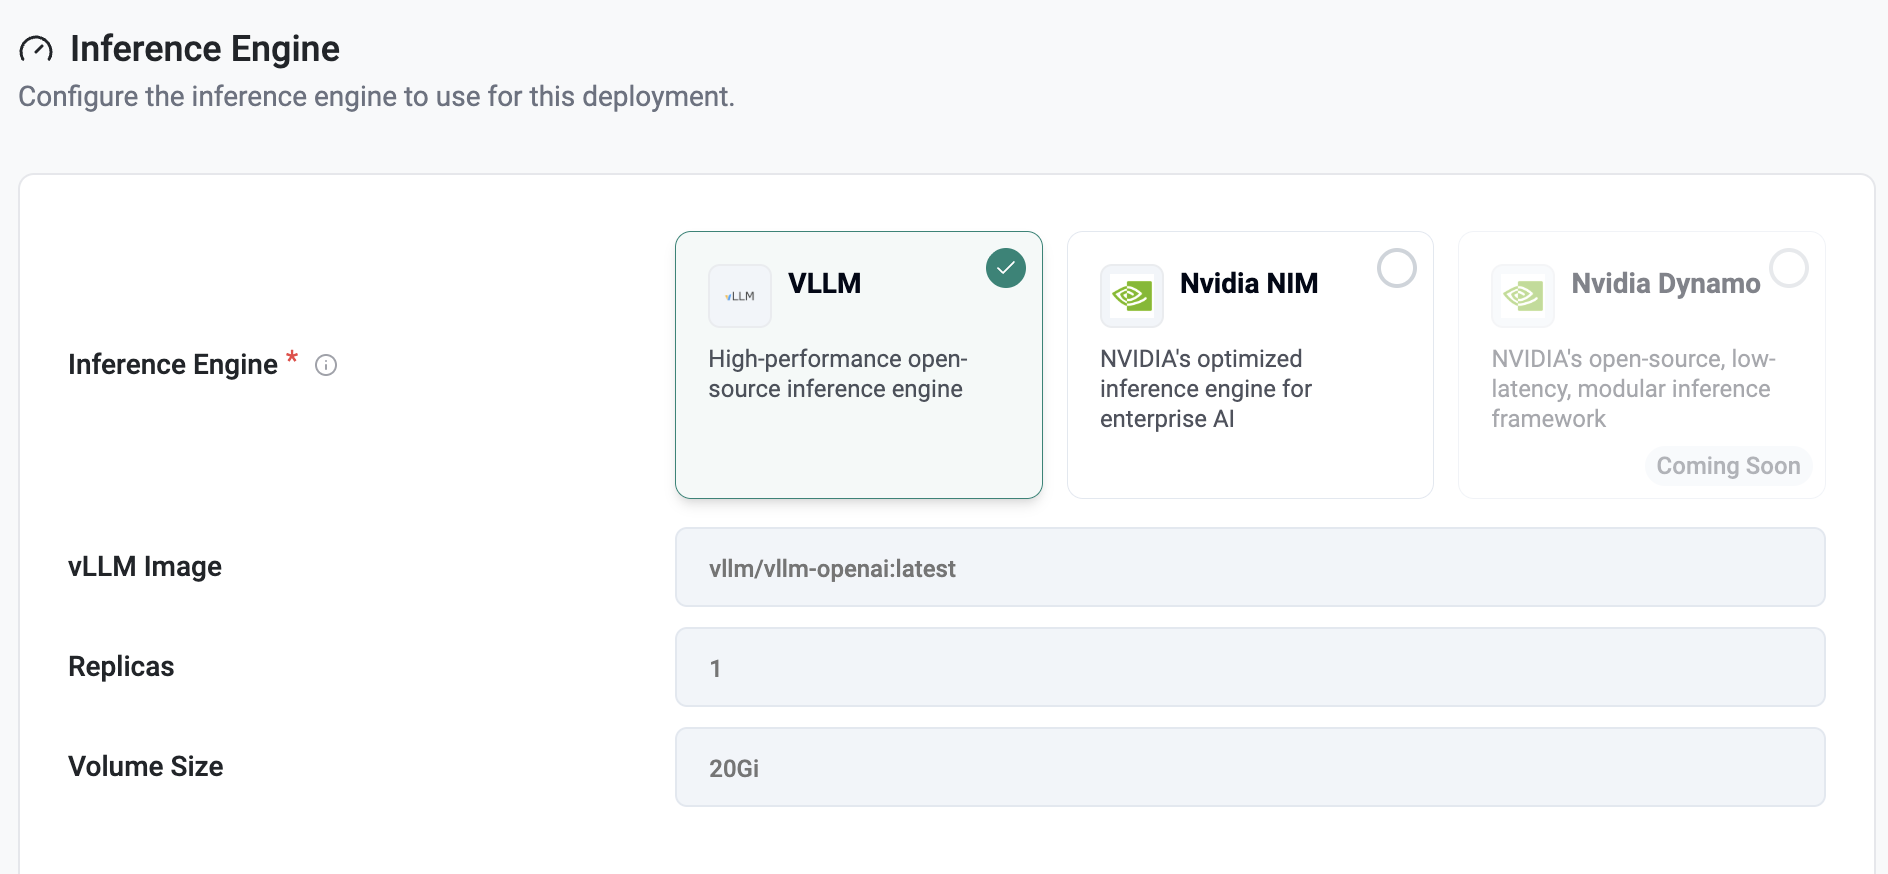Focus the vLLM Image input field

coord(1249,568)
